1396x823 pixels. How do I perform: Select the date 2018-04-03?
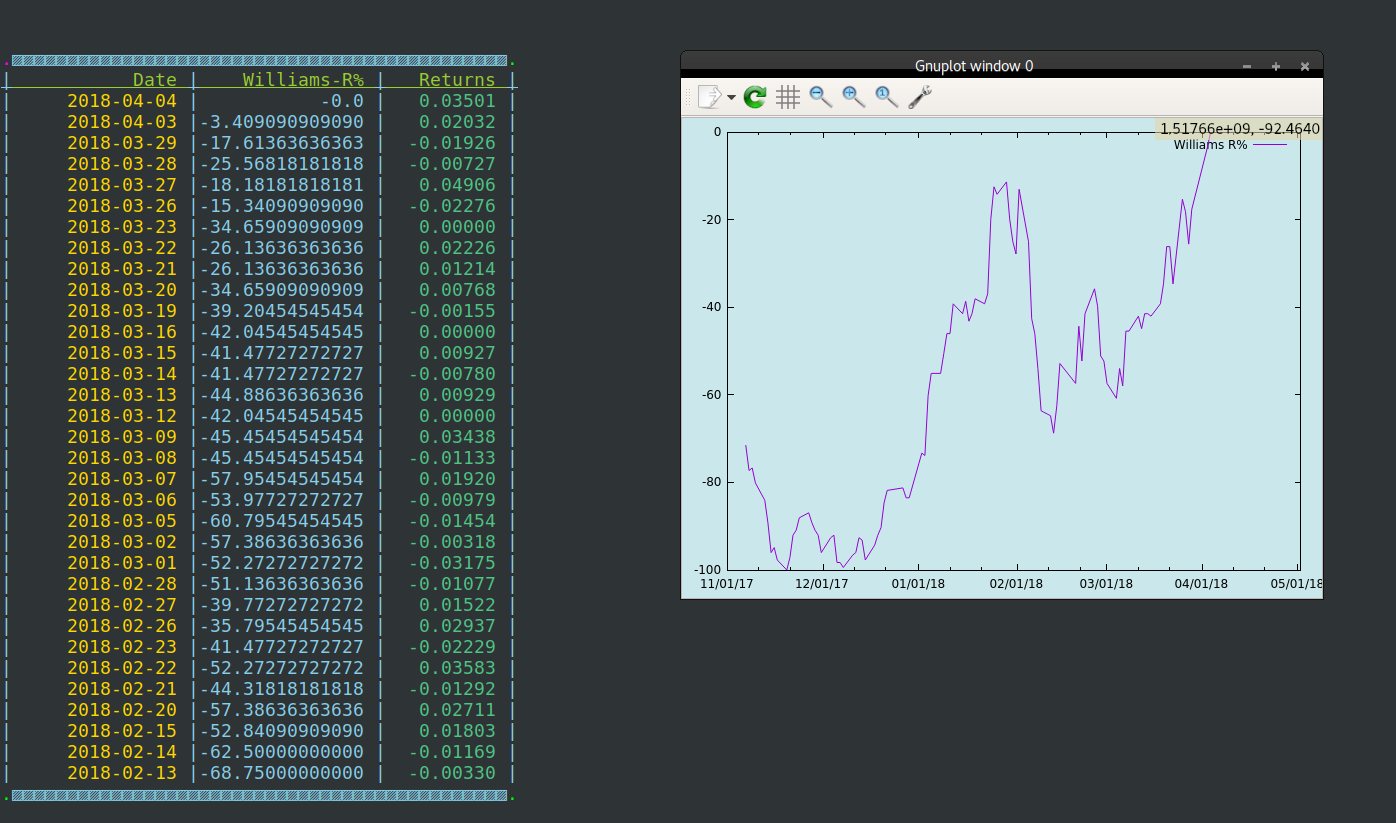click(122, 122)
